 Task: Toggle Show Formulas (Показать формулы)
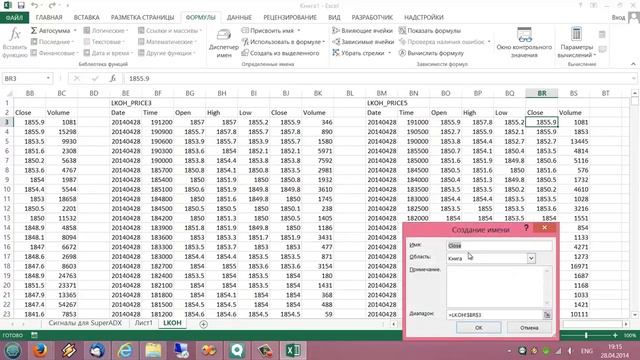point(430,31)
